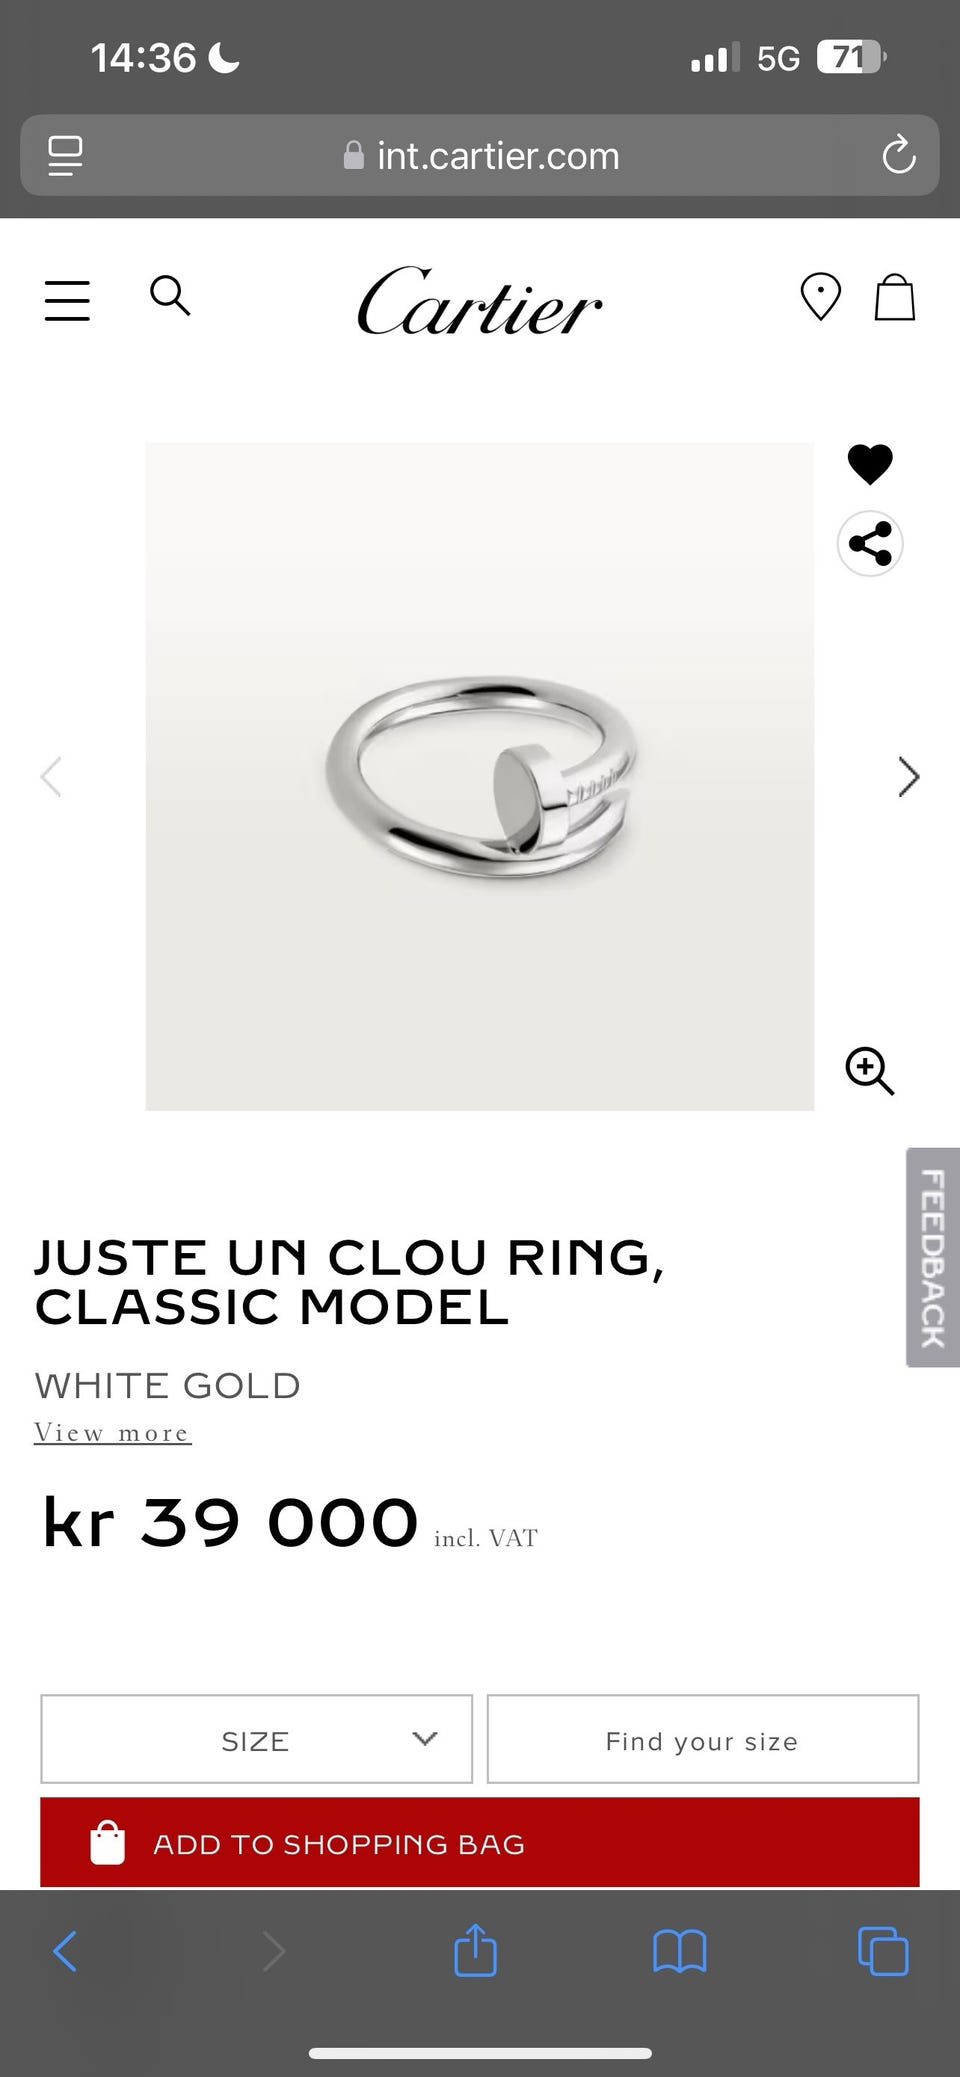This screenshot has width=960, height=2077.
Task: Reload the page in Safari
Action: (x=898, y=155)
